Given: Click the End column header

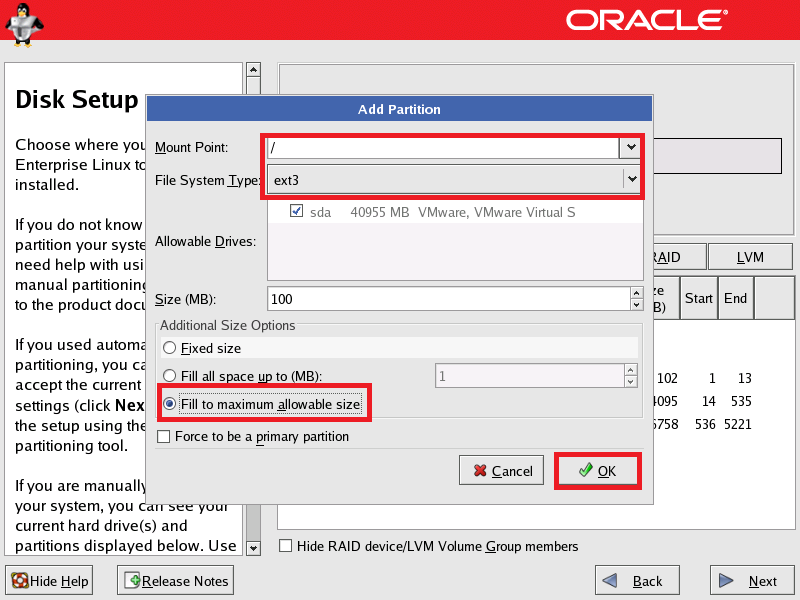Looking at the screenshot, I should (735, 298).
